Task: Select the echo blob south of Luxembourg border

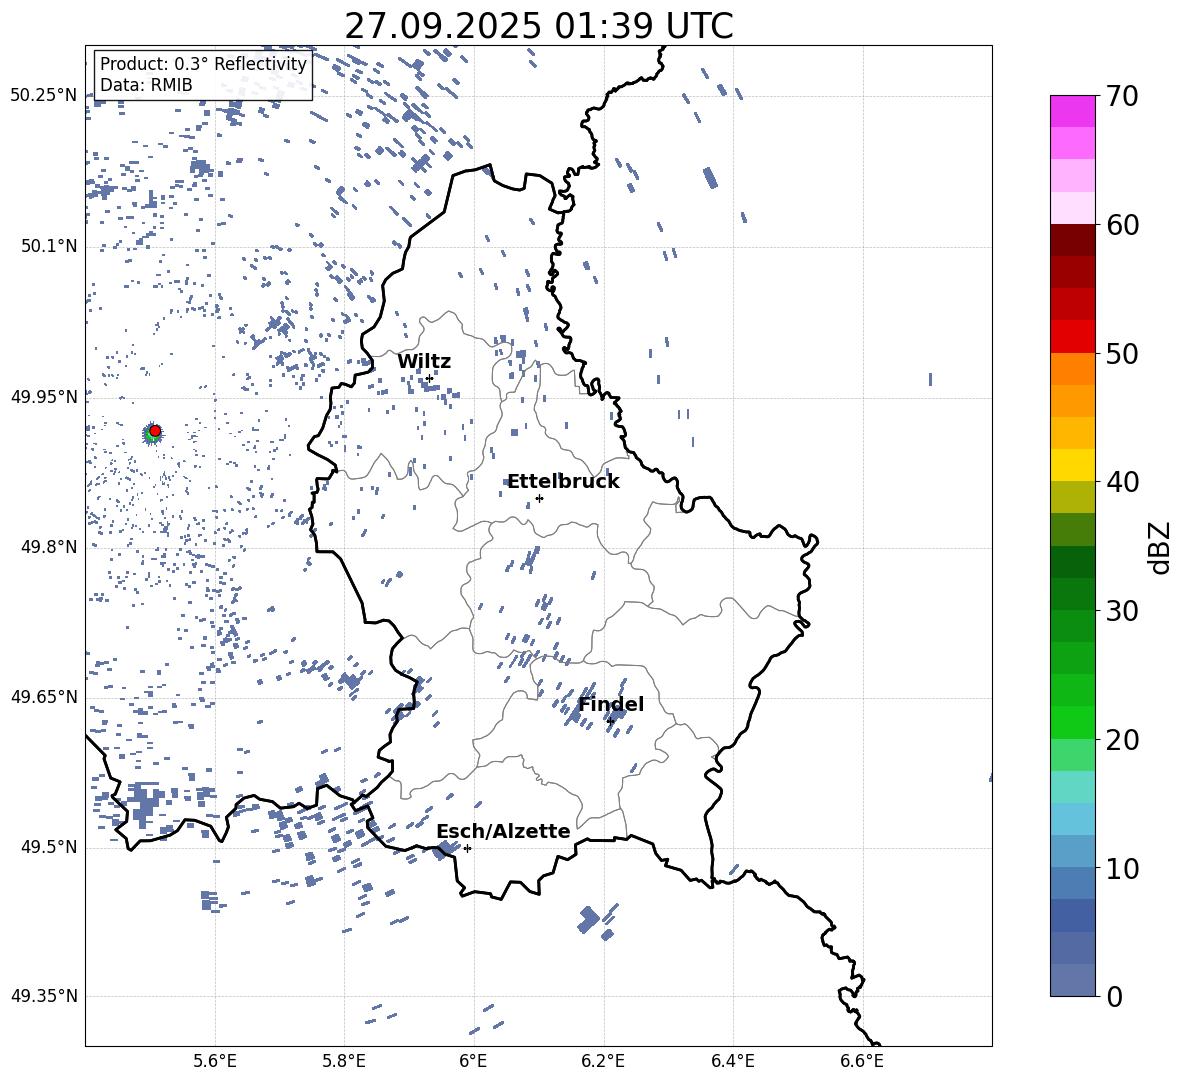Action: click(x=589, y=919)
